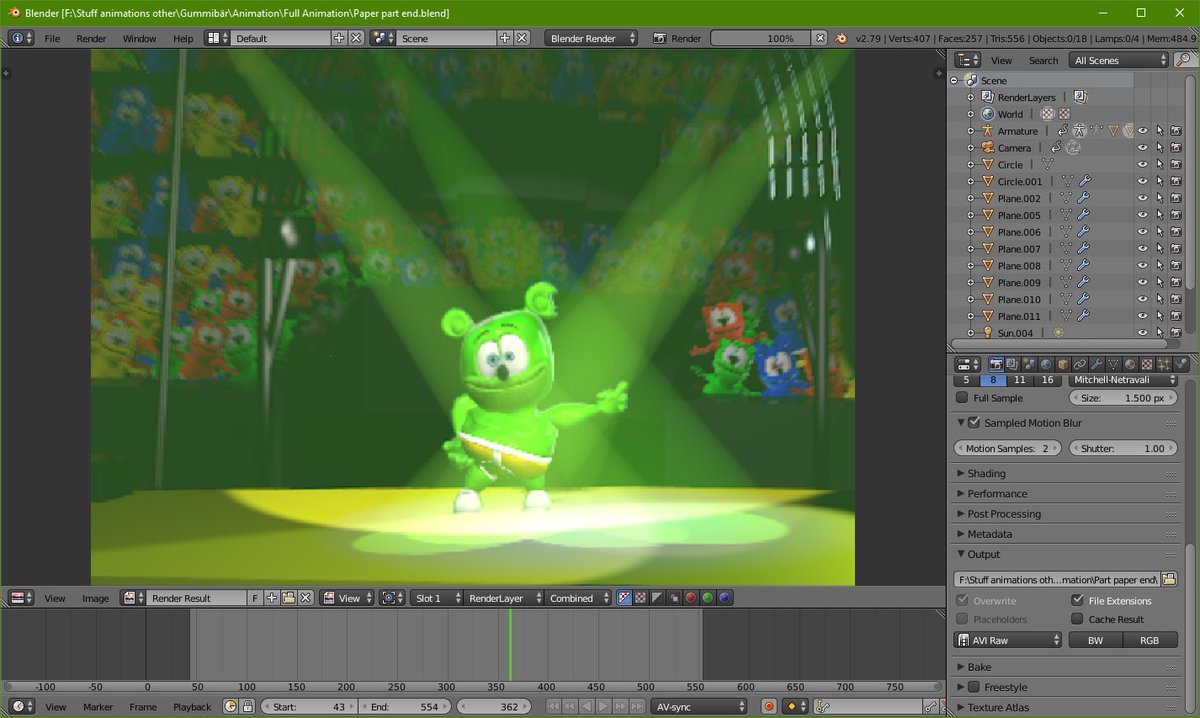Screen dimensions: 1200x718
Task: Open the Scene properties tab icon
Action: coord(1029,365)
